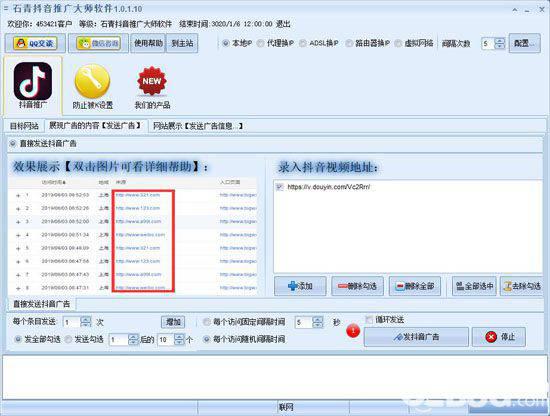Image resolution: width=550 pixels, height=416 pixels.
Task: Click the 删除勾选 button
Action: [x=357, y=286]
